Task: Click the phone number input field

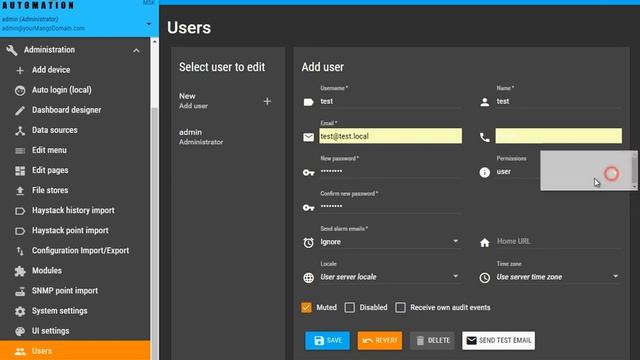Action: [558, 136]
